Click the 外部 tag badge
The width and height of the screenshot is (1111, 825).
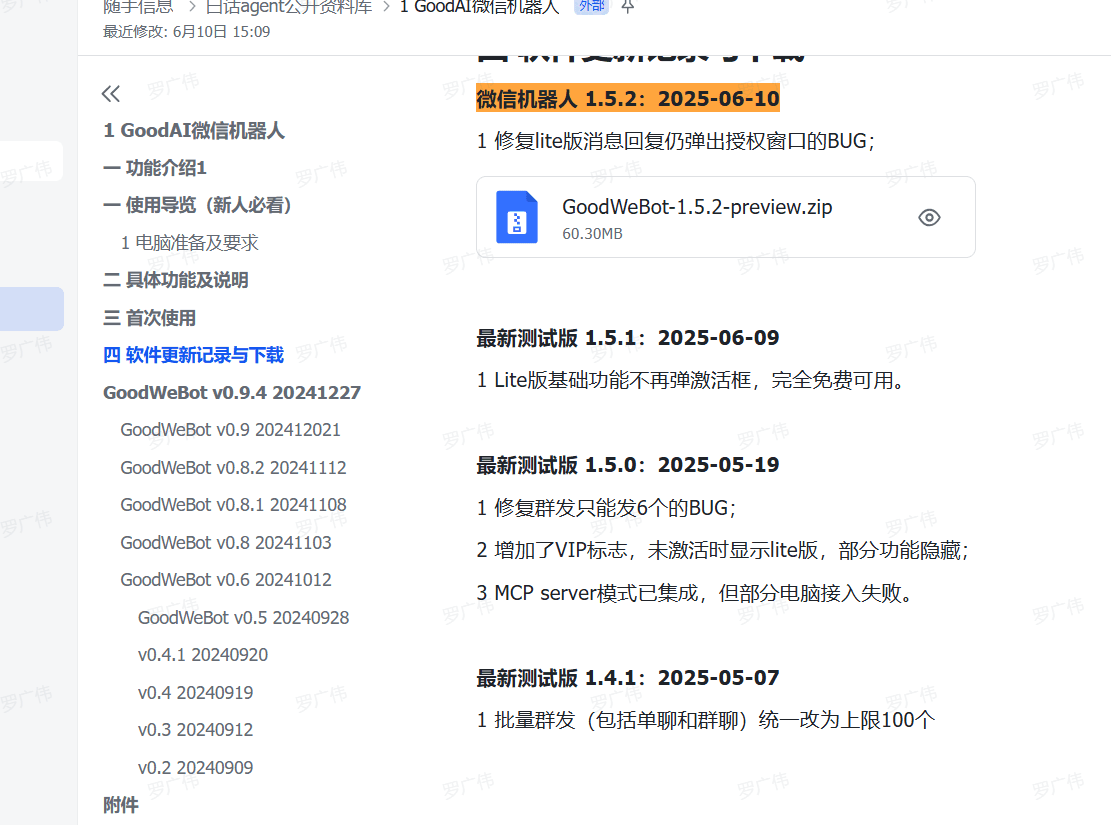pos(591,6)
